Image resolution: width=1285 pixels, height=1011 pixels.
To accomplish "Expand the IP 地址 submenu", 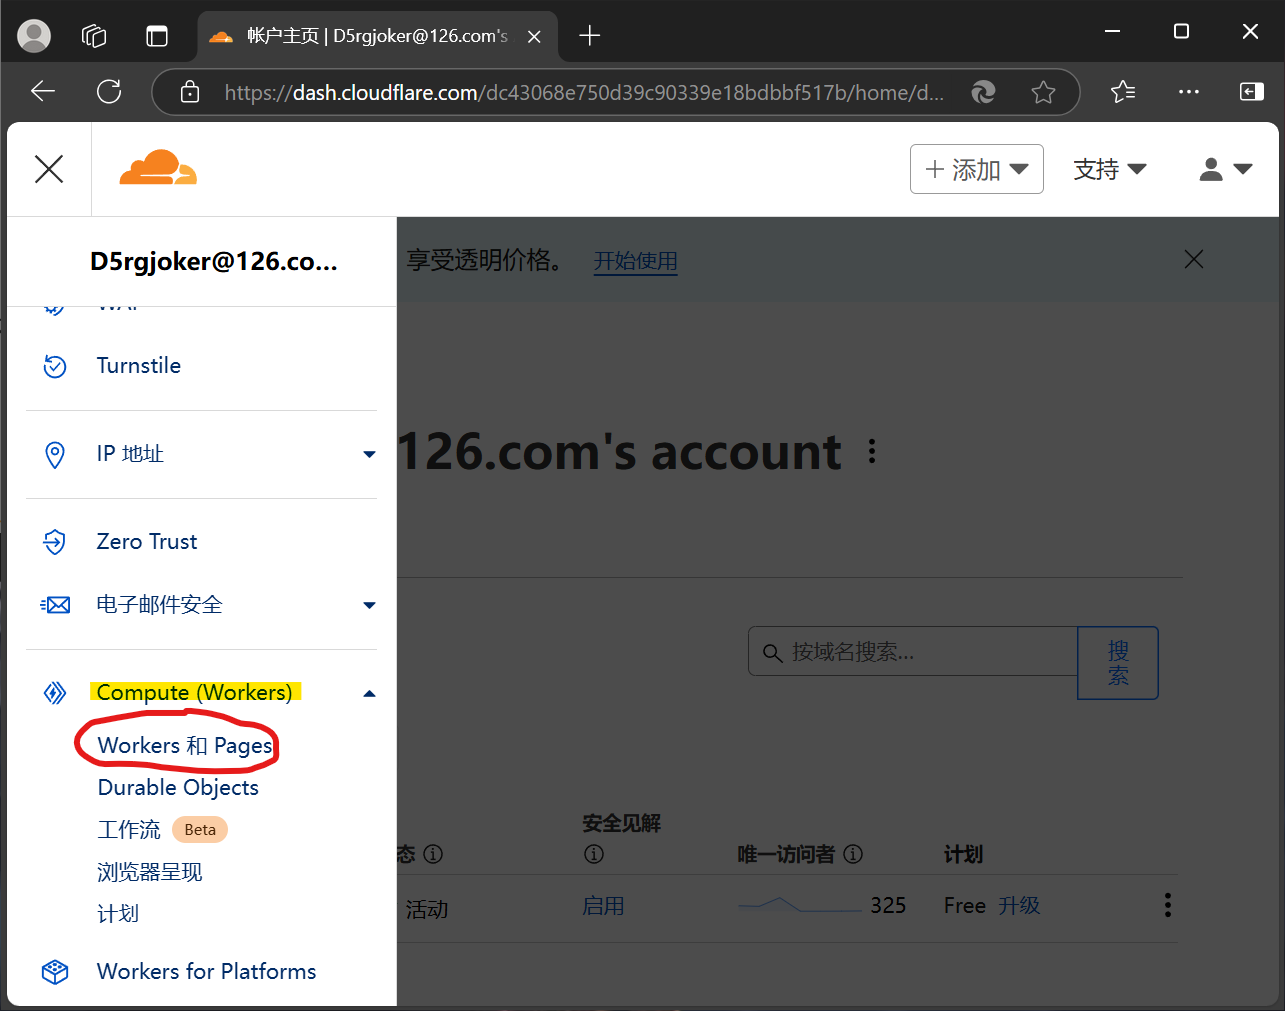I will click(x=369, y=454).
